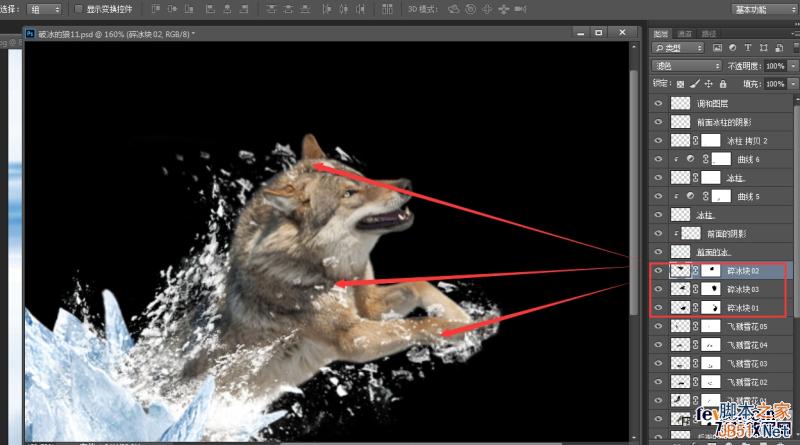Open Layers panel flyout menu
The width and height of the screenshot is (800, 445).
(x=796, y=34)
